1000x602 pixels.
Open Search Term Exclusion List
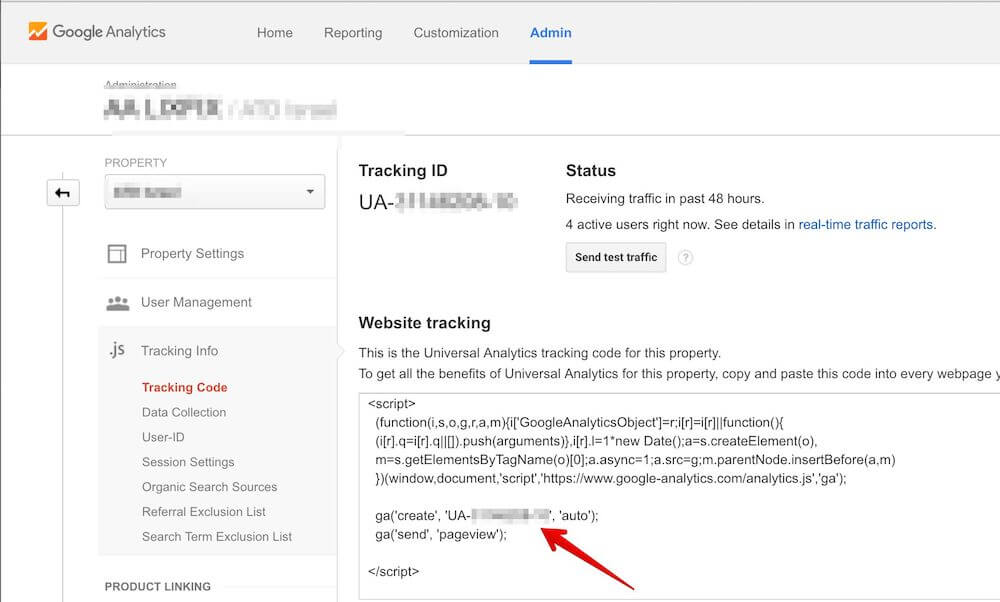click(x=217, y=536)
